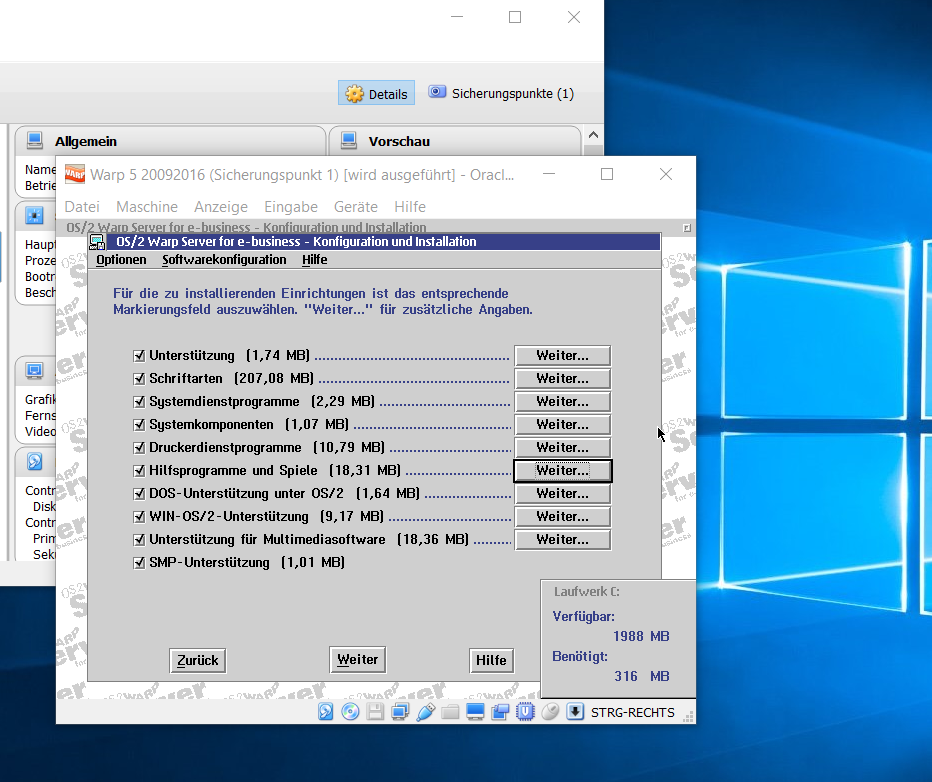
Task: Click the storage section disk icon in VirtualBox Manager
Action: tap(34, 462)
